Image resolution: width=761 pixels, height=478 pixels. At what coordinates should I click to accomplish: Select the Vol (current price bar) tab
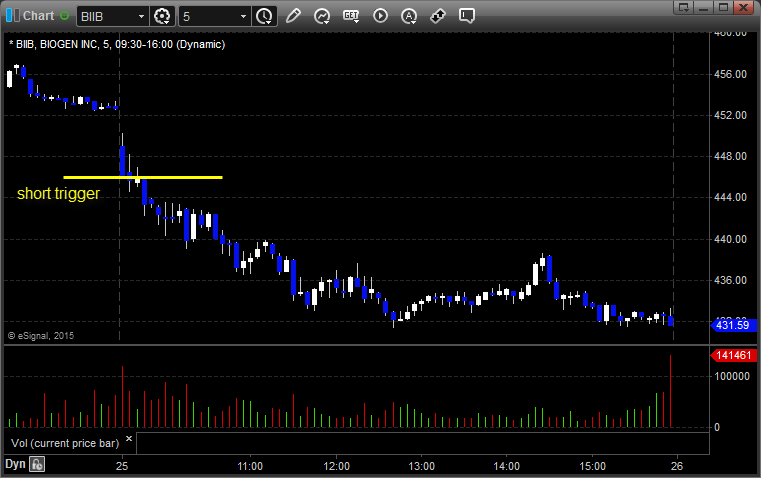pyautogui.click(x=65, y=443)
